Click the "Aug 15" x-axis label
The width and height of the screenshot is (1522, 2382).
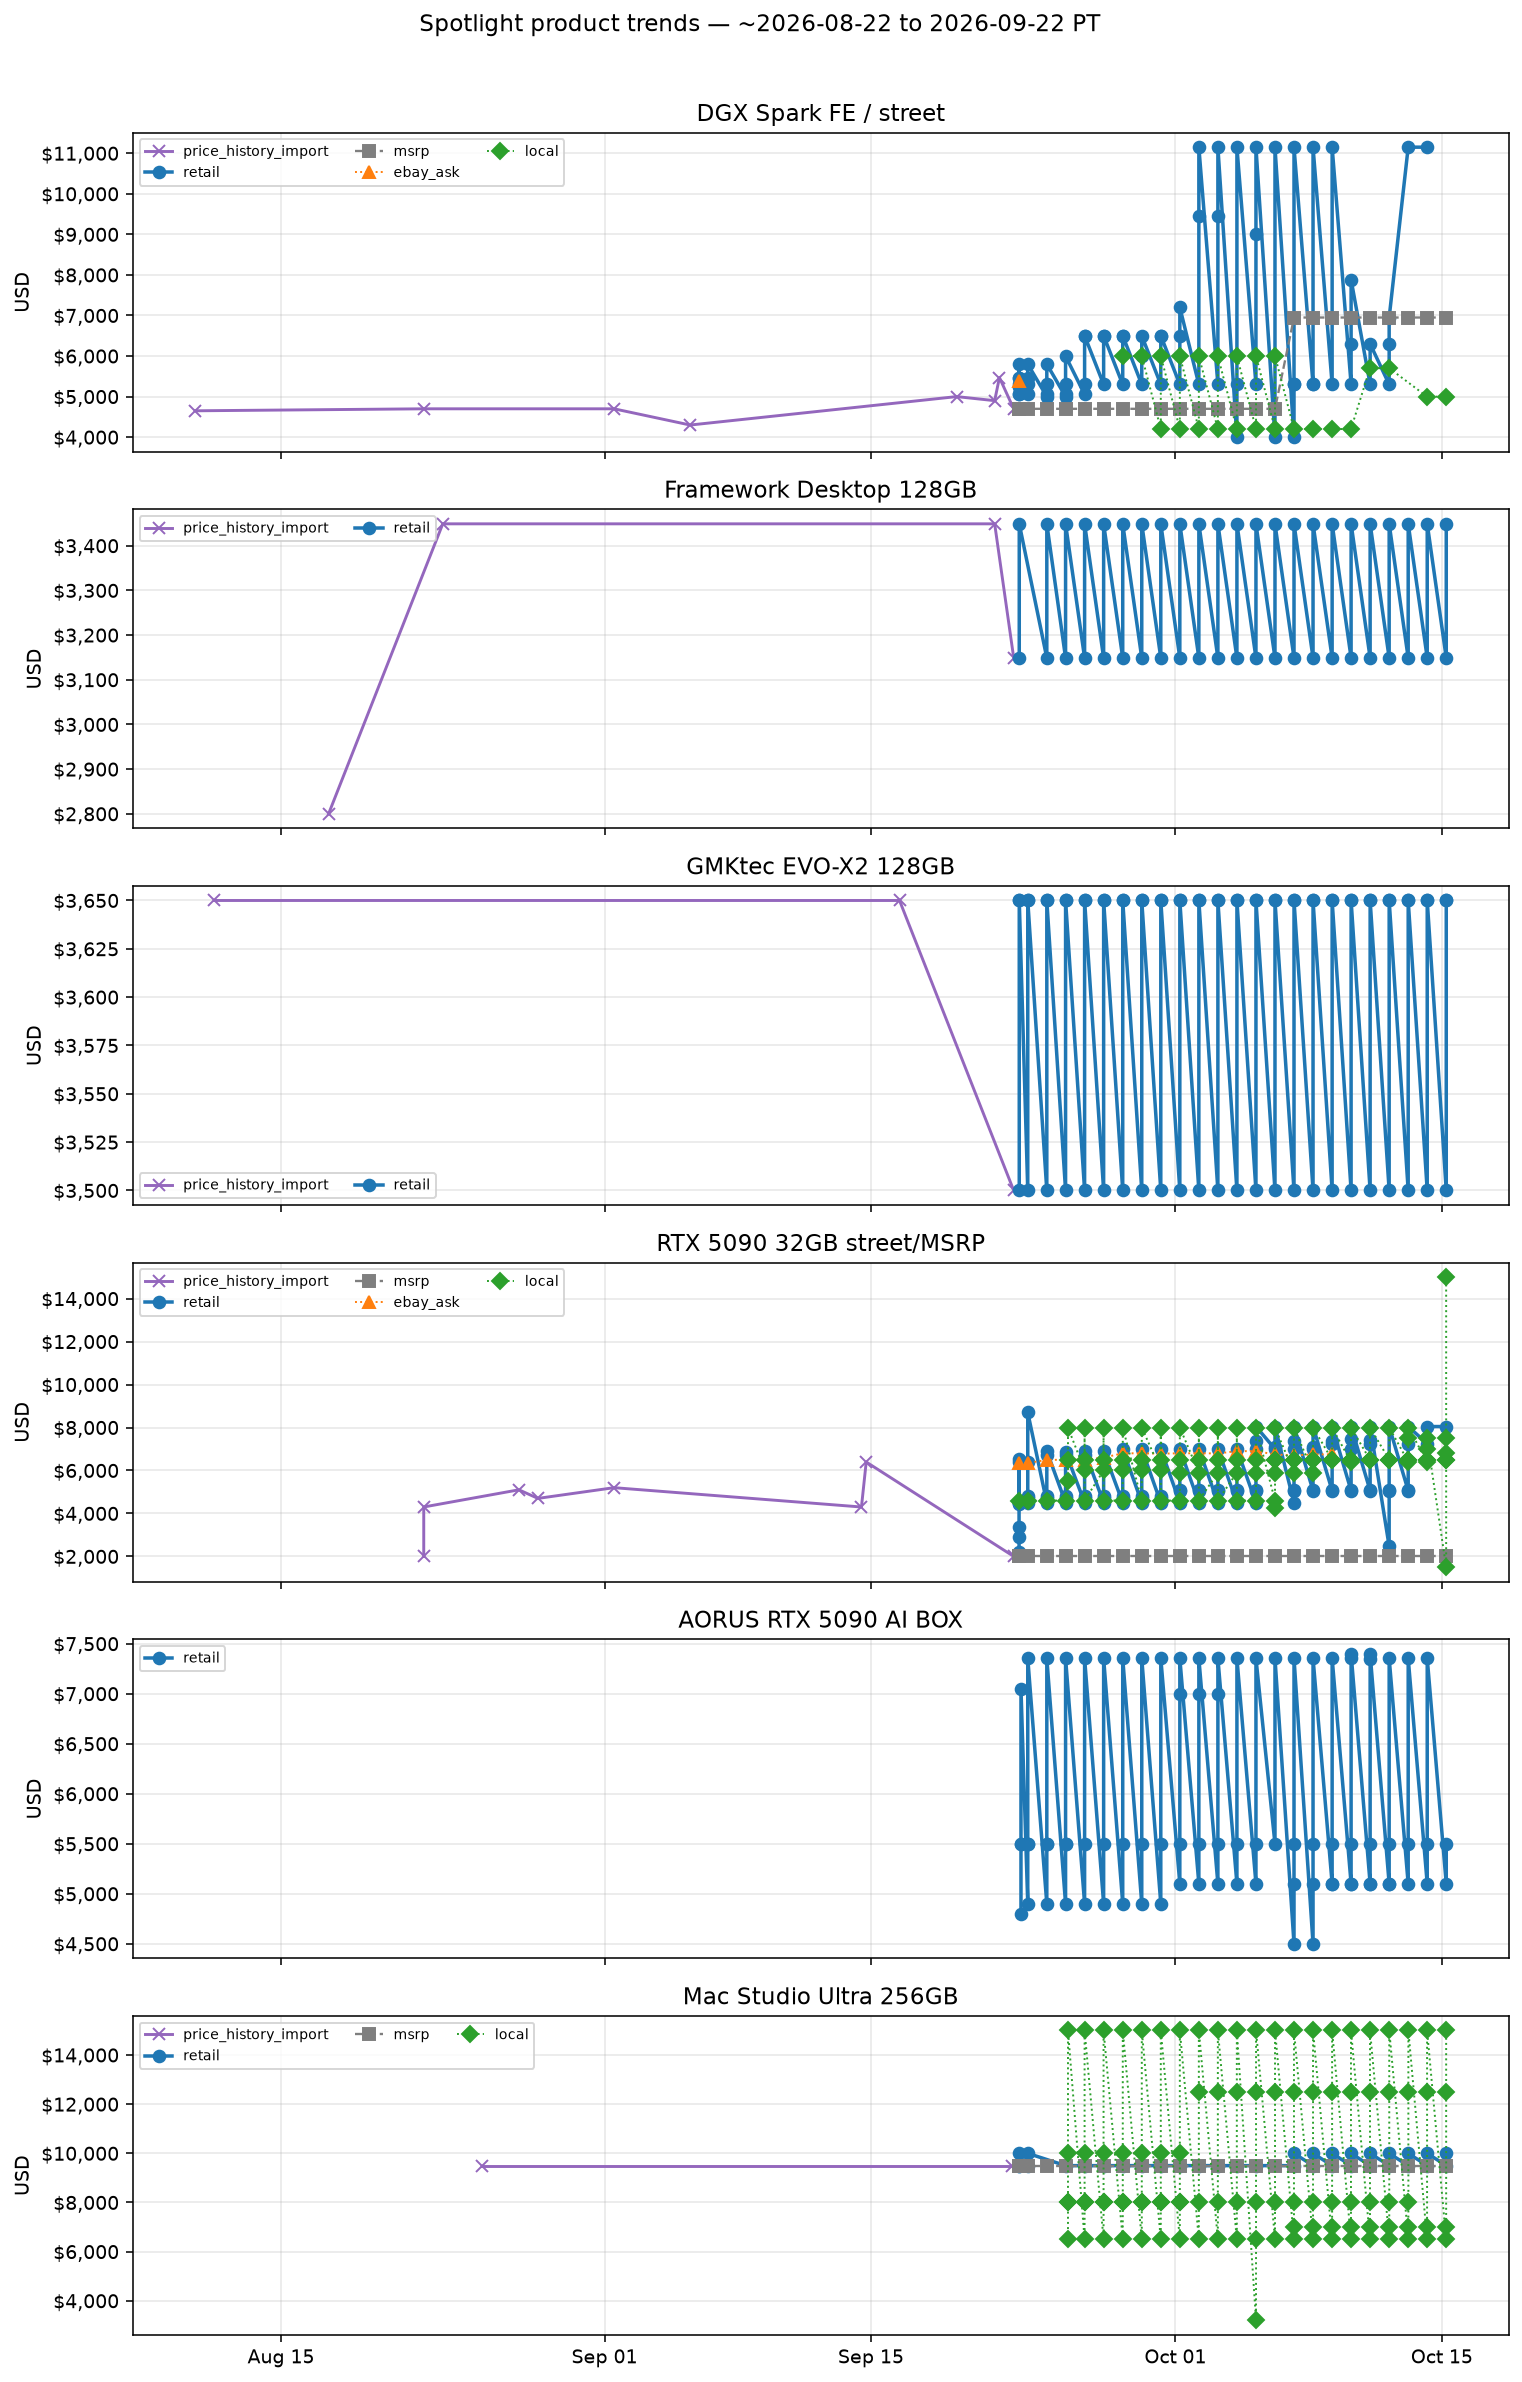coord(280,2357)
